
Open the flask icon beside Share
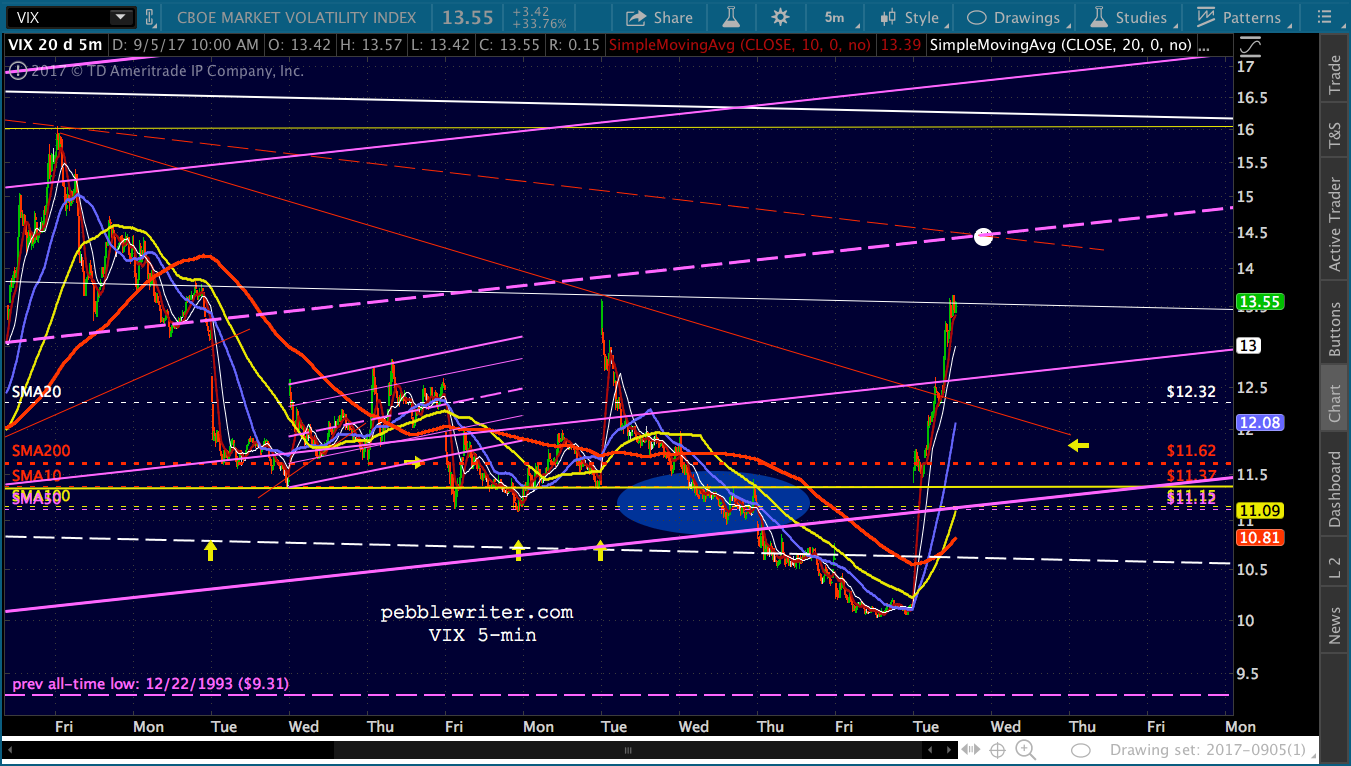731,17
